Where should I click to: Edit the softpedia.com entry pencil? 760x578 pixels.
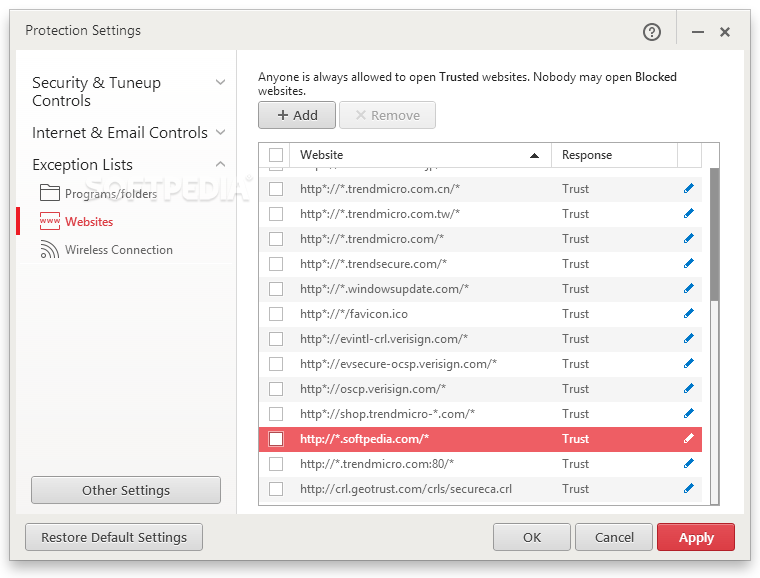coord(689,439)
